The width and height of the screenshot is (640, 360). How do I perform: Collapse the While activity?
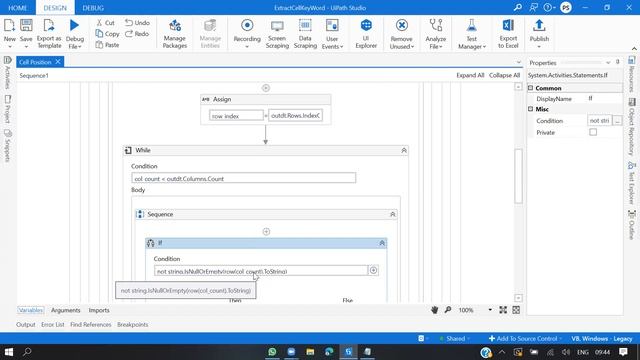(x=404, y=151)
